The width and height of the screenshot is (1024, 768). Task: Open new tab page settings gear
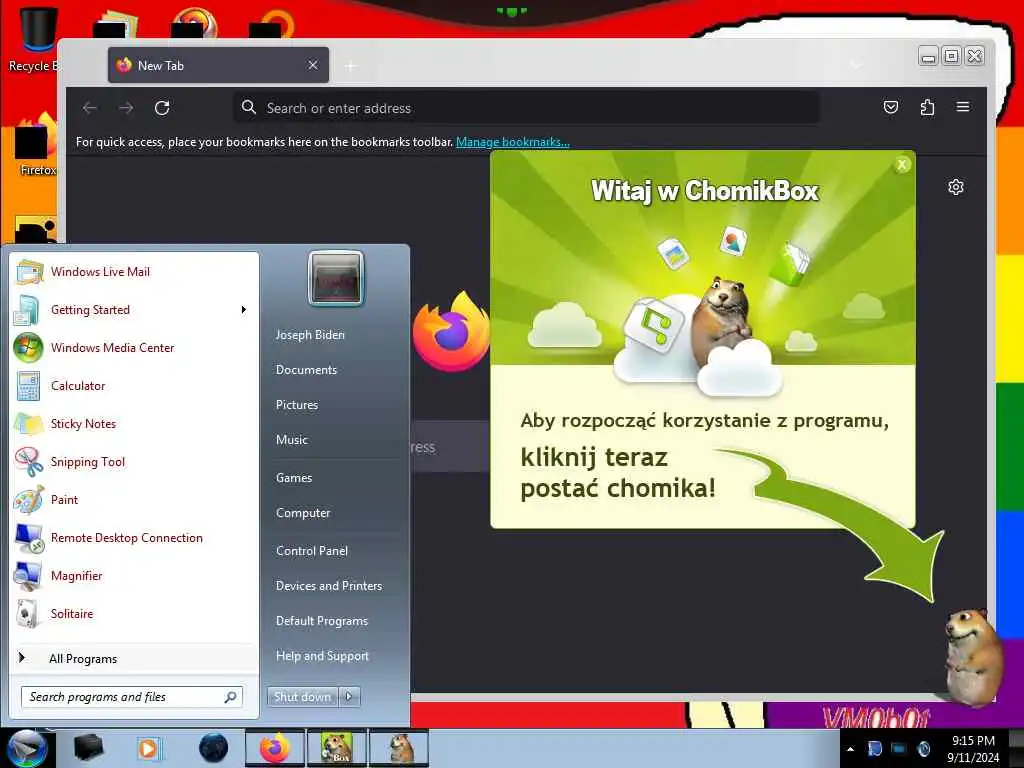tap(955, 187)
